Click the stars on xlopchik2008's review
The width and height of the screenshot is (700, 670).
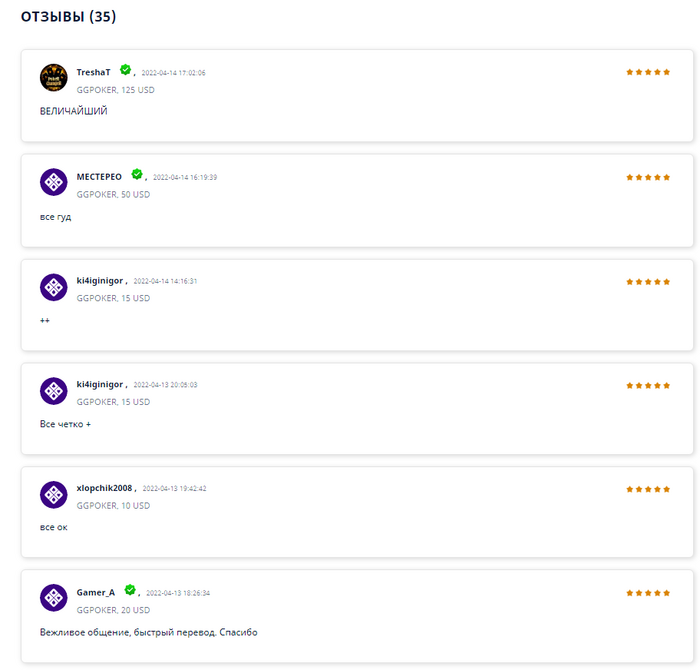coord(648,489)
